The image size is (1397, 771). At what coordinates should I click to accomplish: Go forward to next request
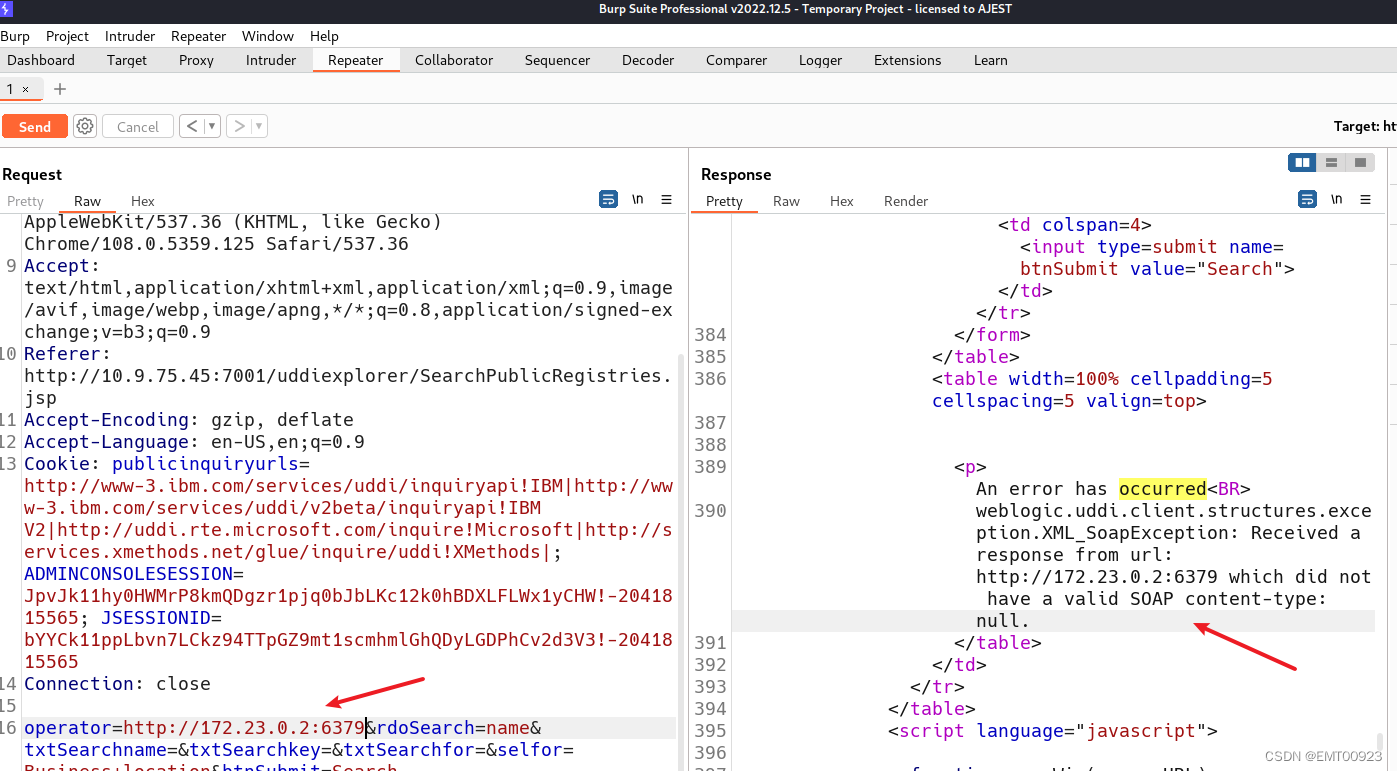239,126
